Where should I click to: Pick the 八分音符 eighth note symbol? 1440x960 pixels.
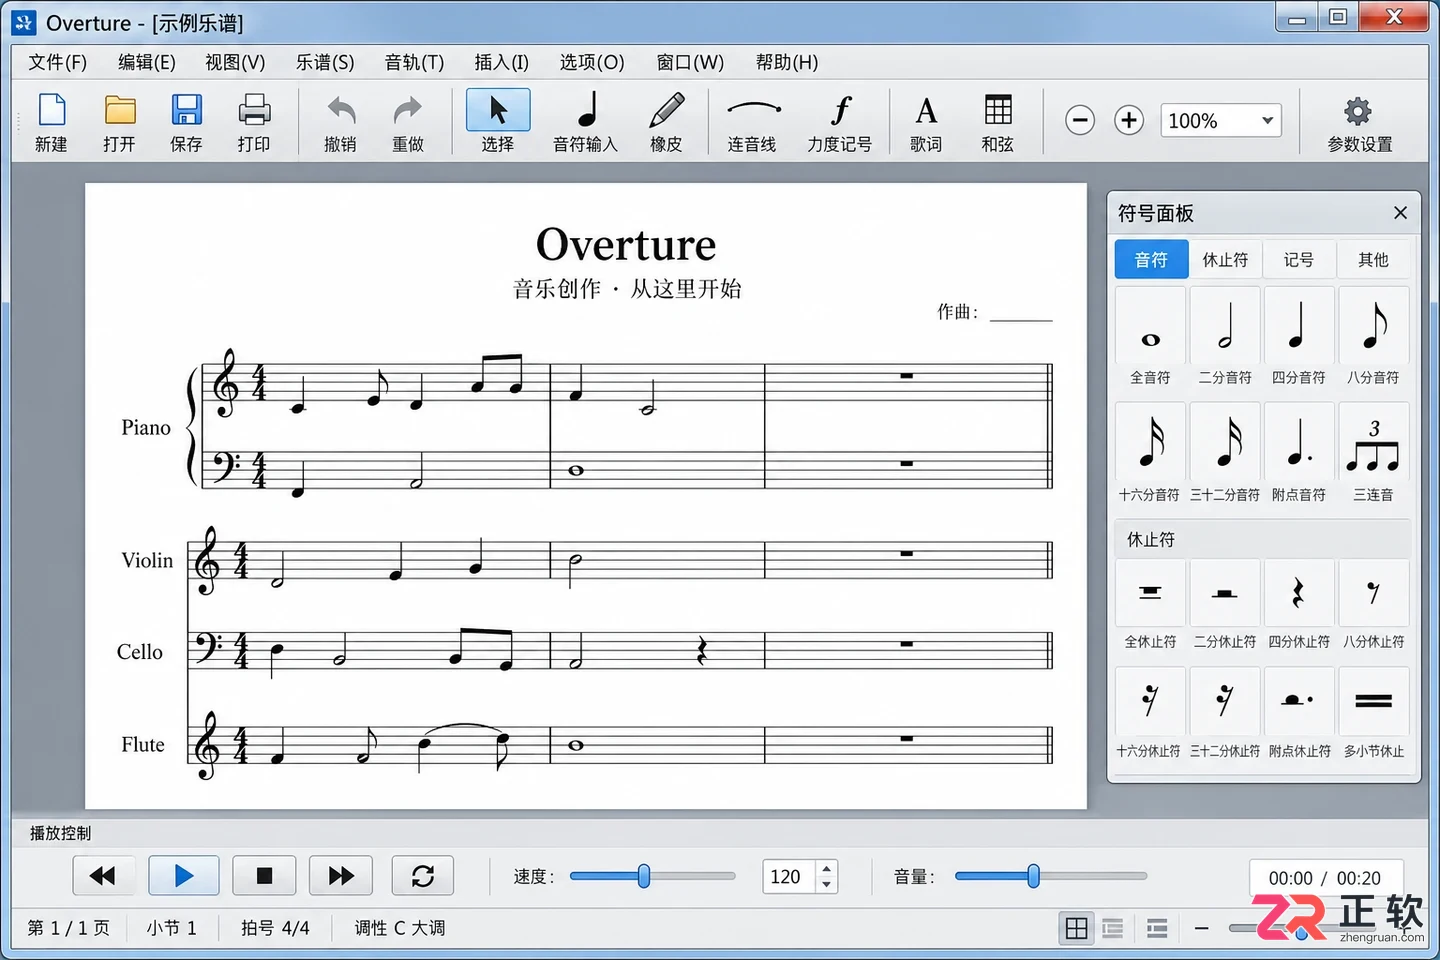(1374, 339)
